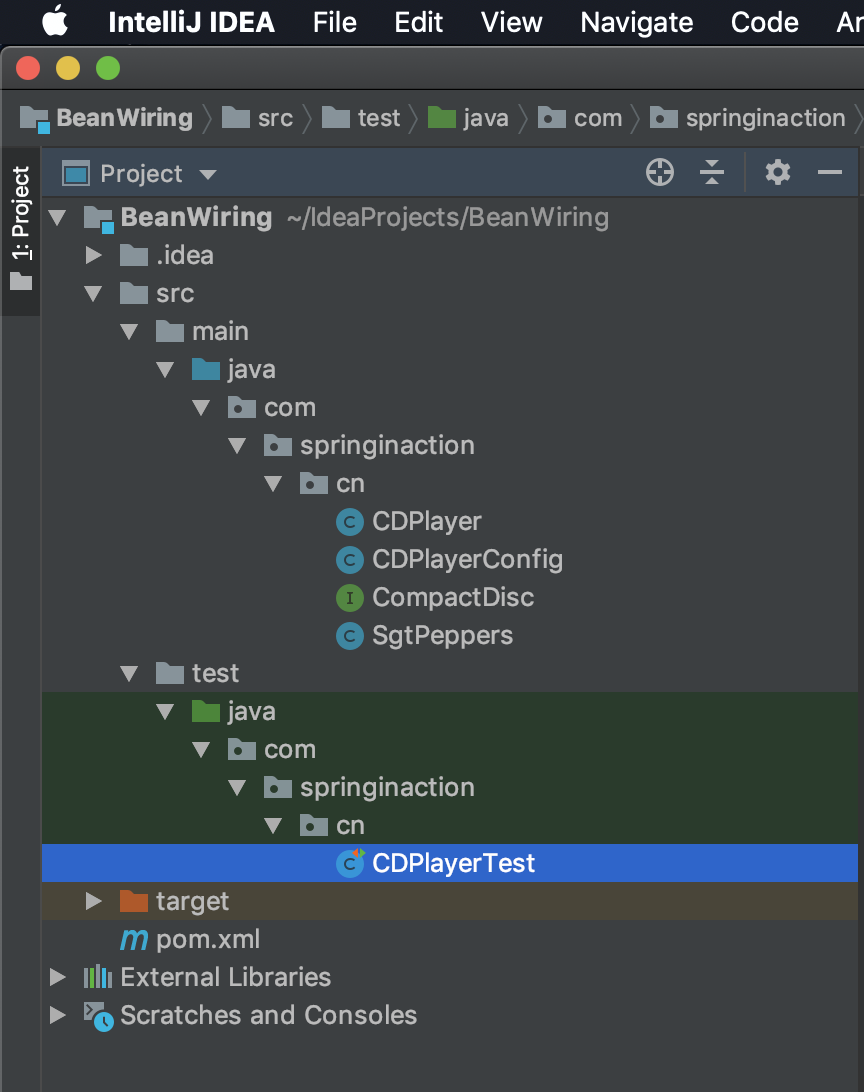864x1092 pixels.
Task: Open the Project view dropdown arrow
Action: coord(208,174)
